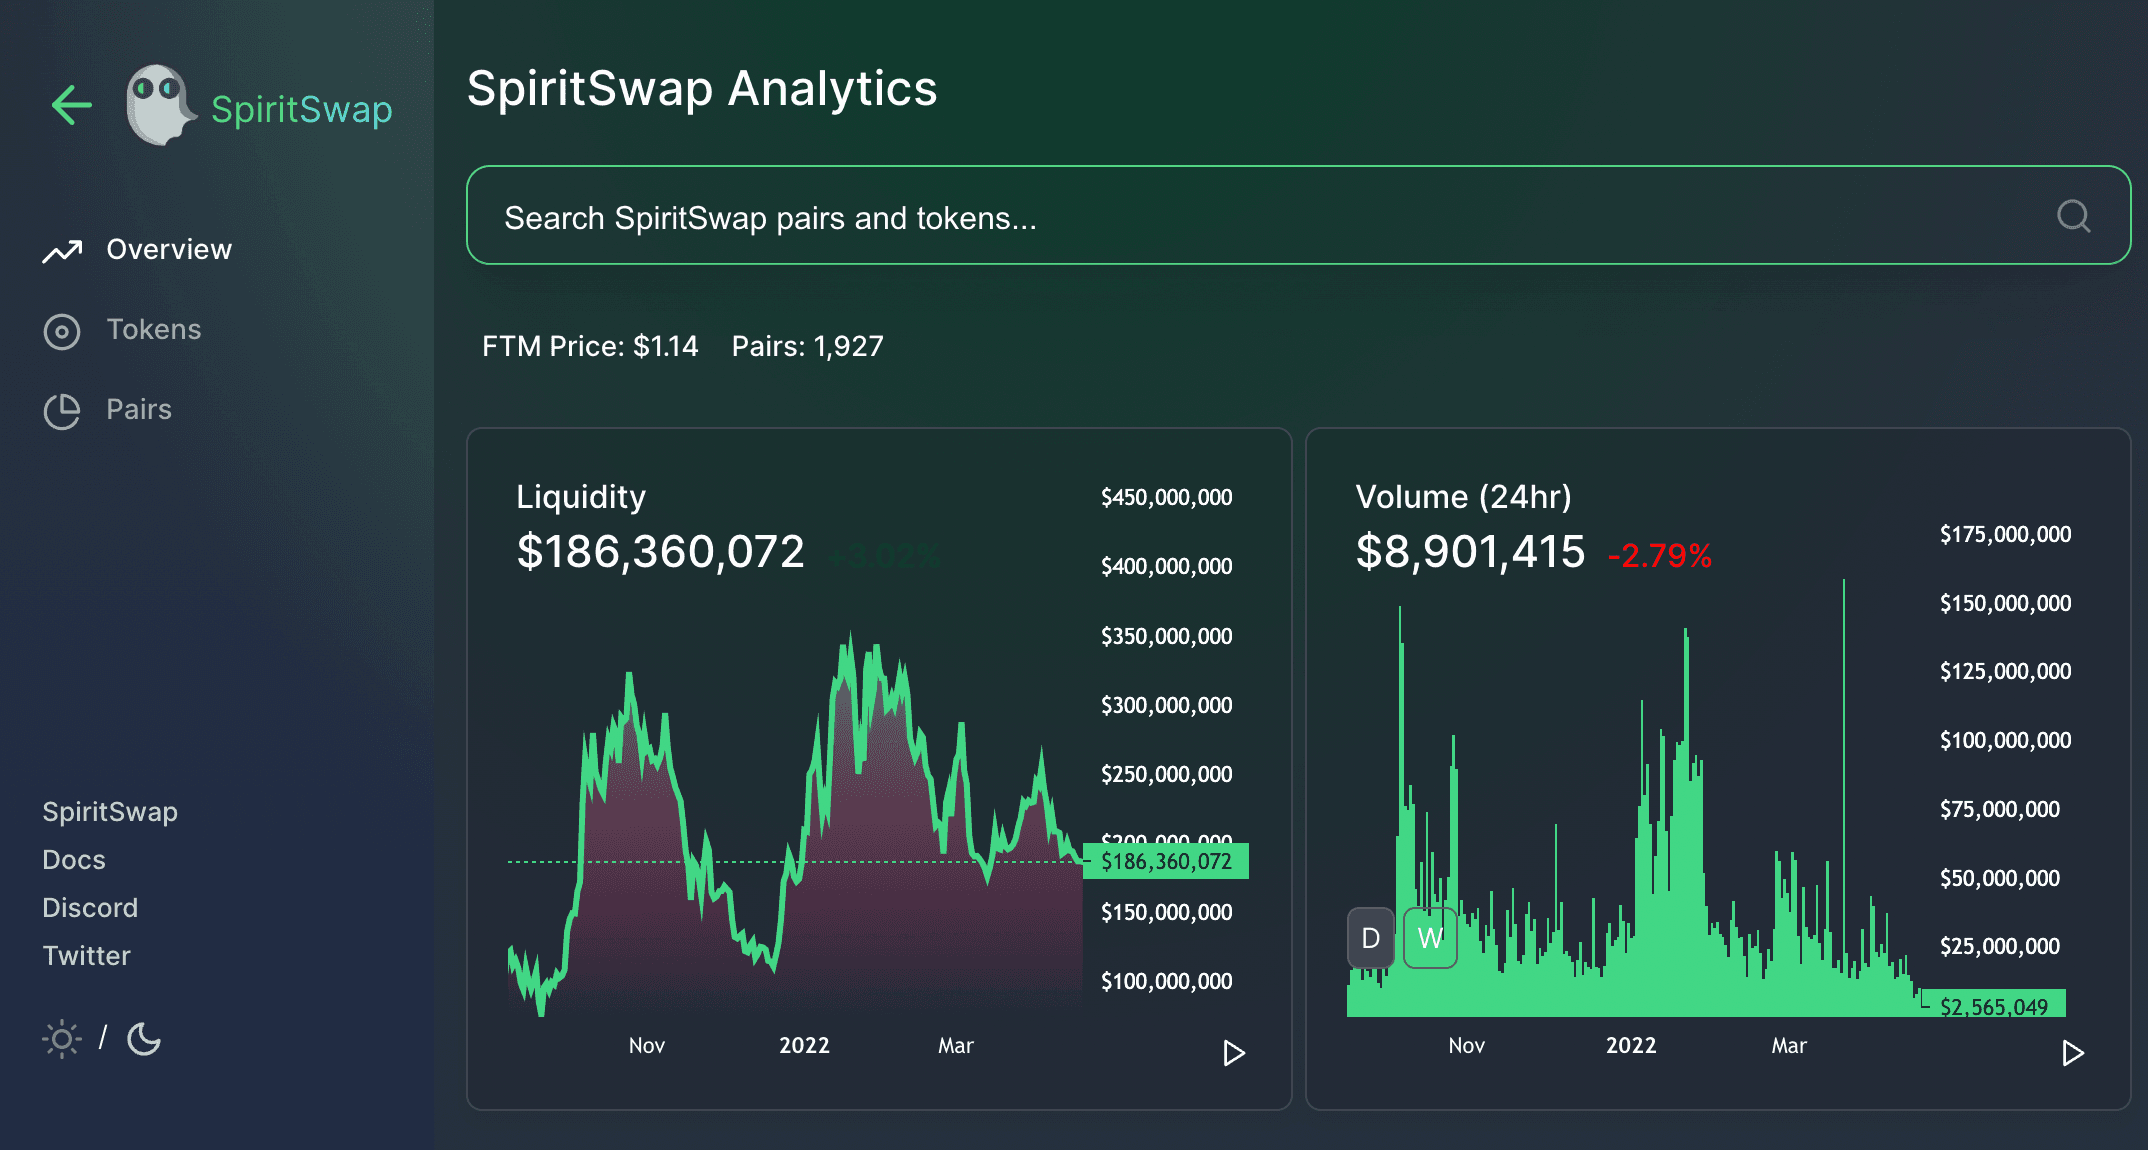Click the search magnifier icon
This screenshot has width=2148, height=1150.
click(x=2074, y=215)
